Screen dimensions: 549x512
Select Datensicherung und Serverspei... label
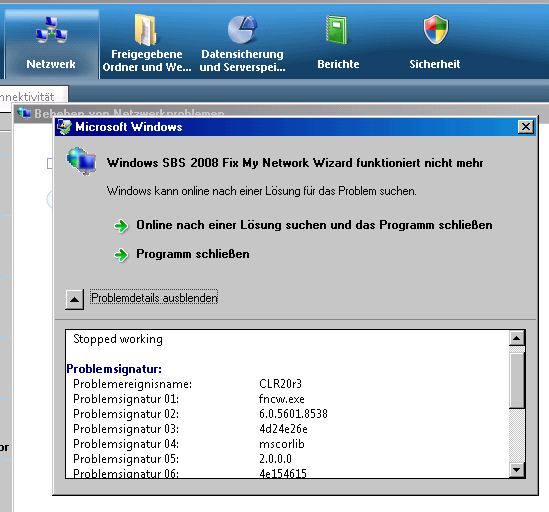(243, 61)
